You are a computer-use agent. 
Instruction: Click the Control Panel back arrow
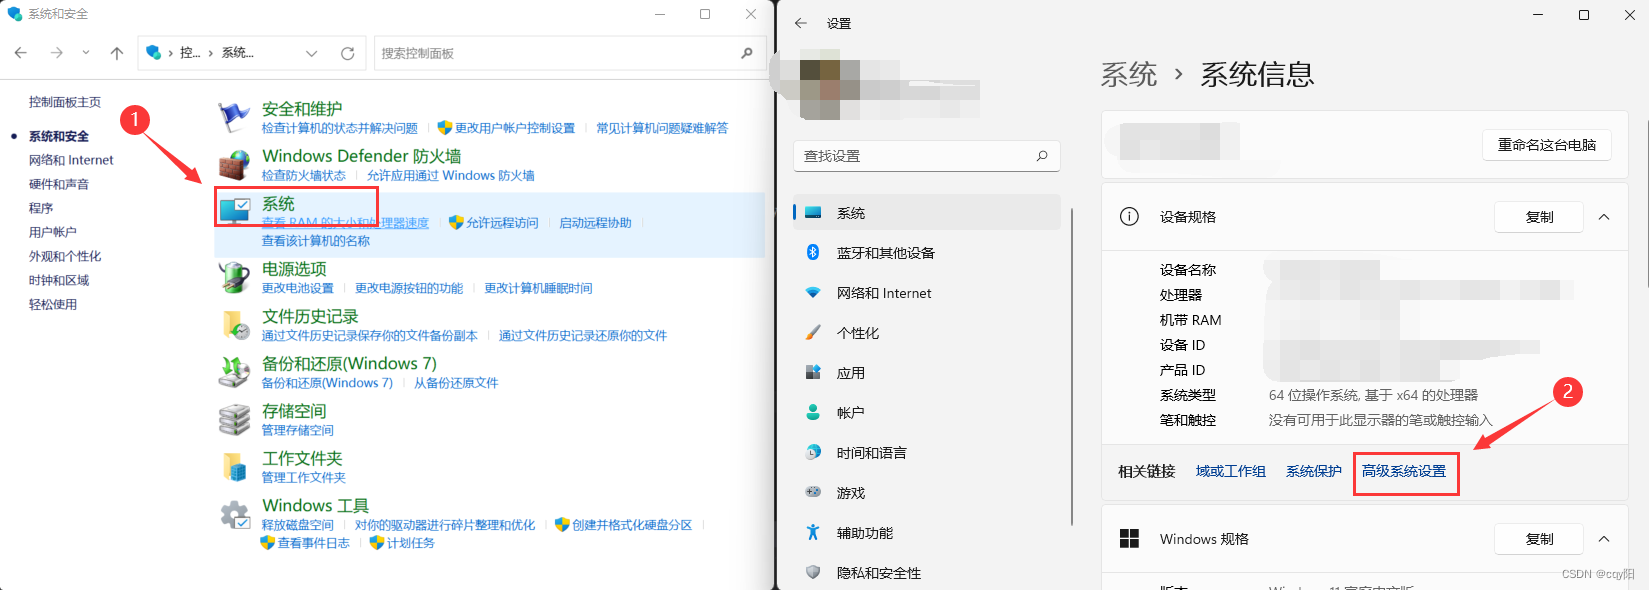click(x=22, y=53)
